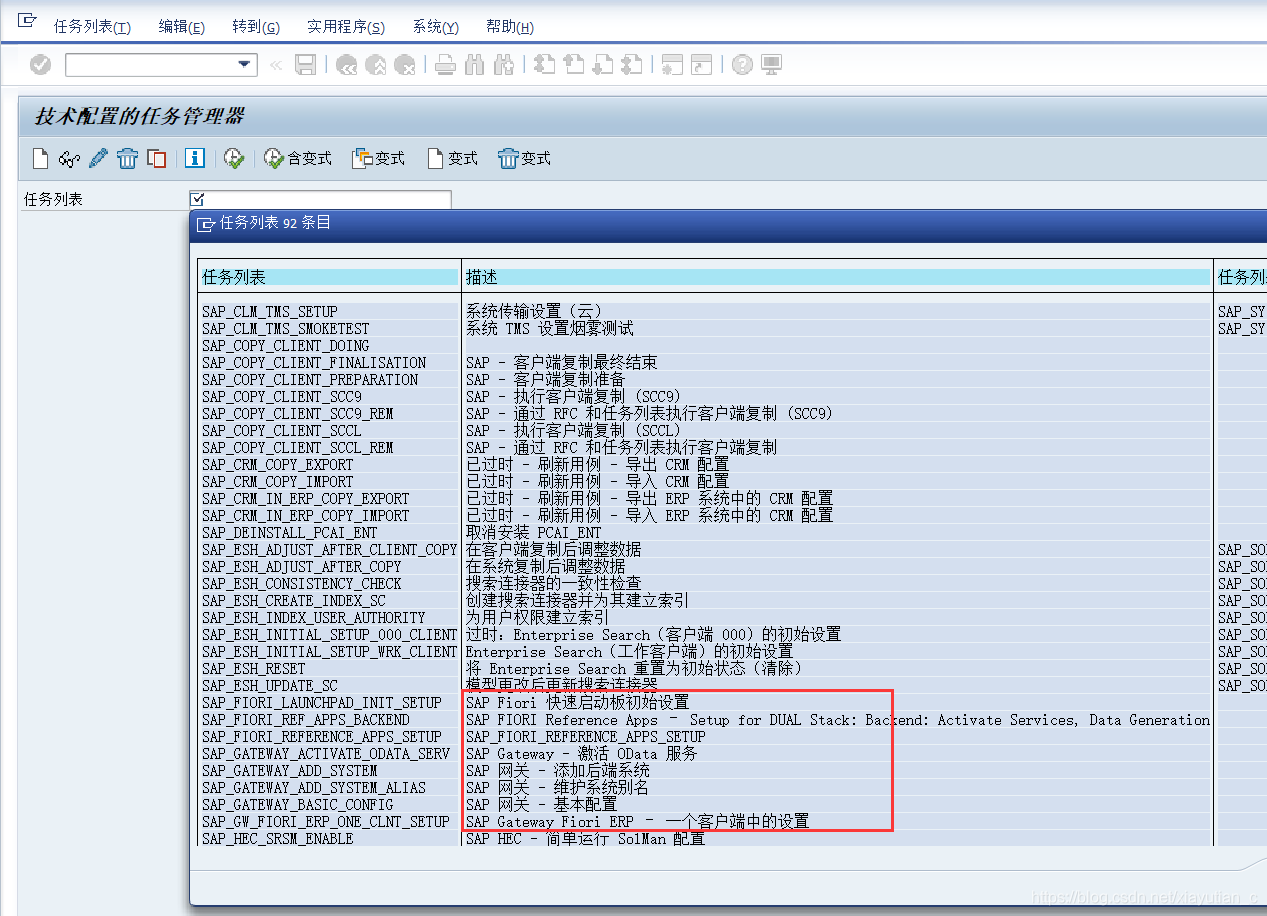Click the Help question-mark icon

[742, 65]
